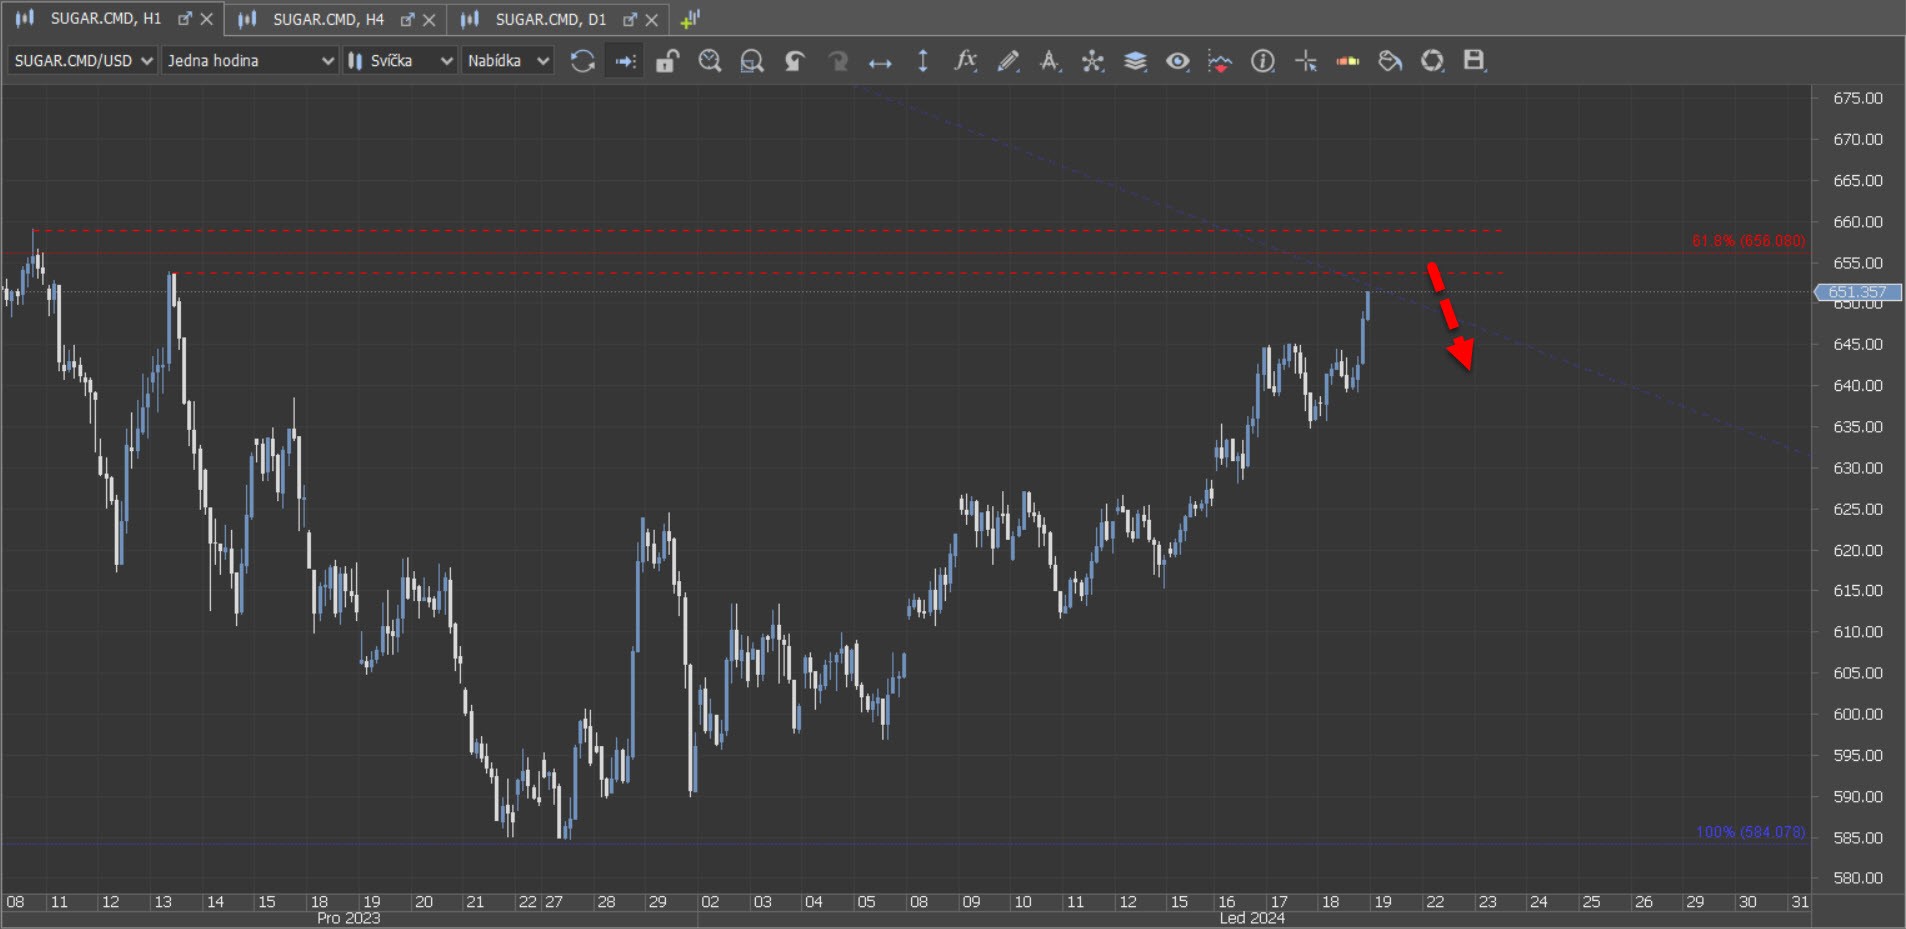Close the SUGAR.CMD, H1 tab
The width and height of the screenshot is (1906, 929).
point(207,19)
